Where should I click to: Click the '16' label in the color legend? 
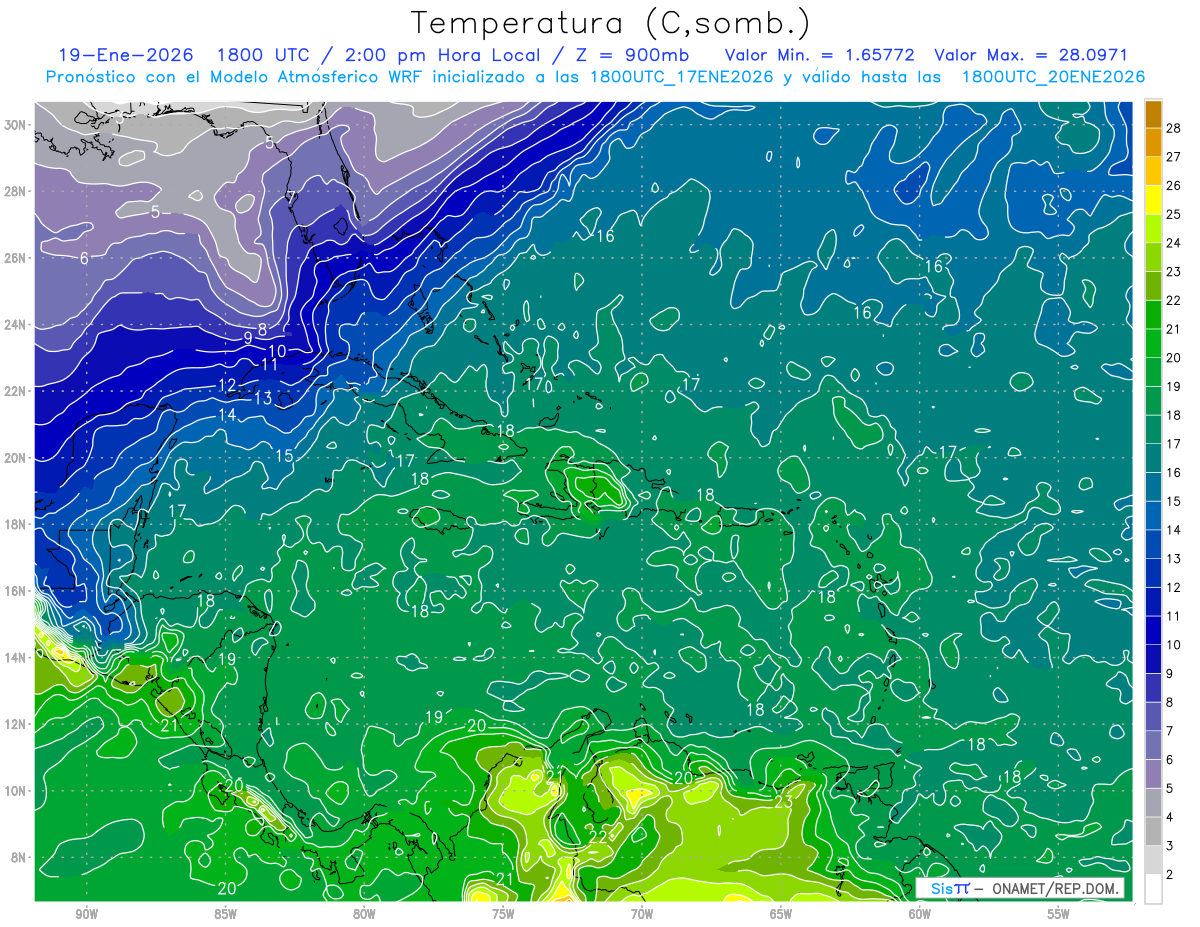pyautogui.click(x=1175, y=473)
